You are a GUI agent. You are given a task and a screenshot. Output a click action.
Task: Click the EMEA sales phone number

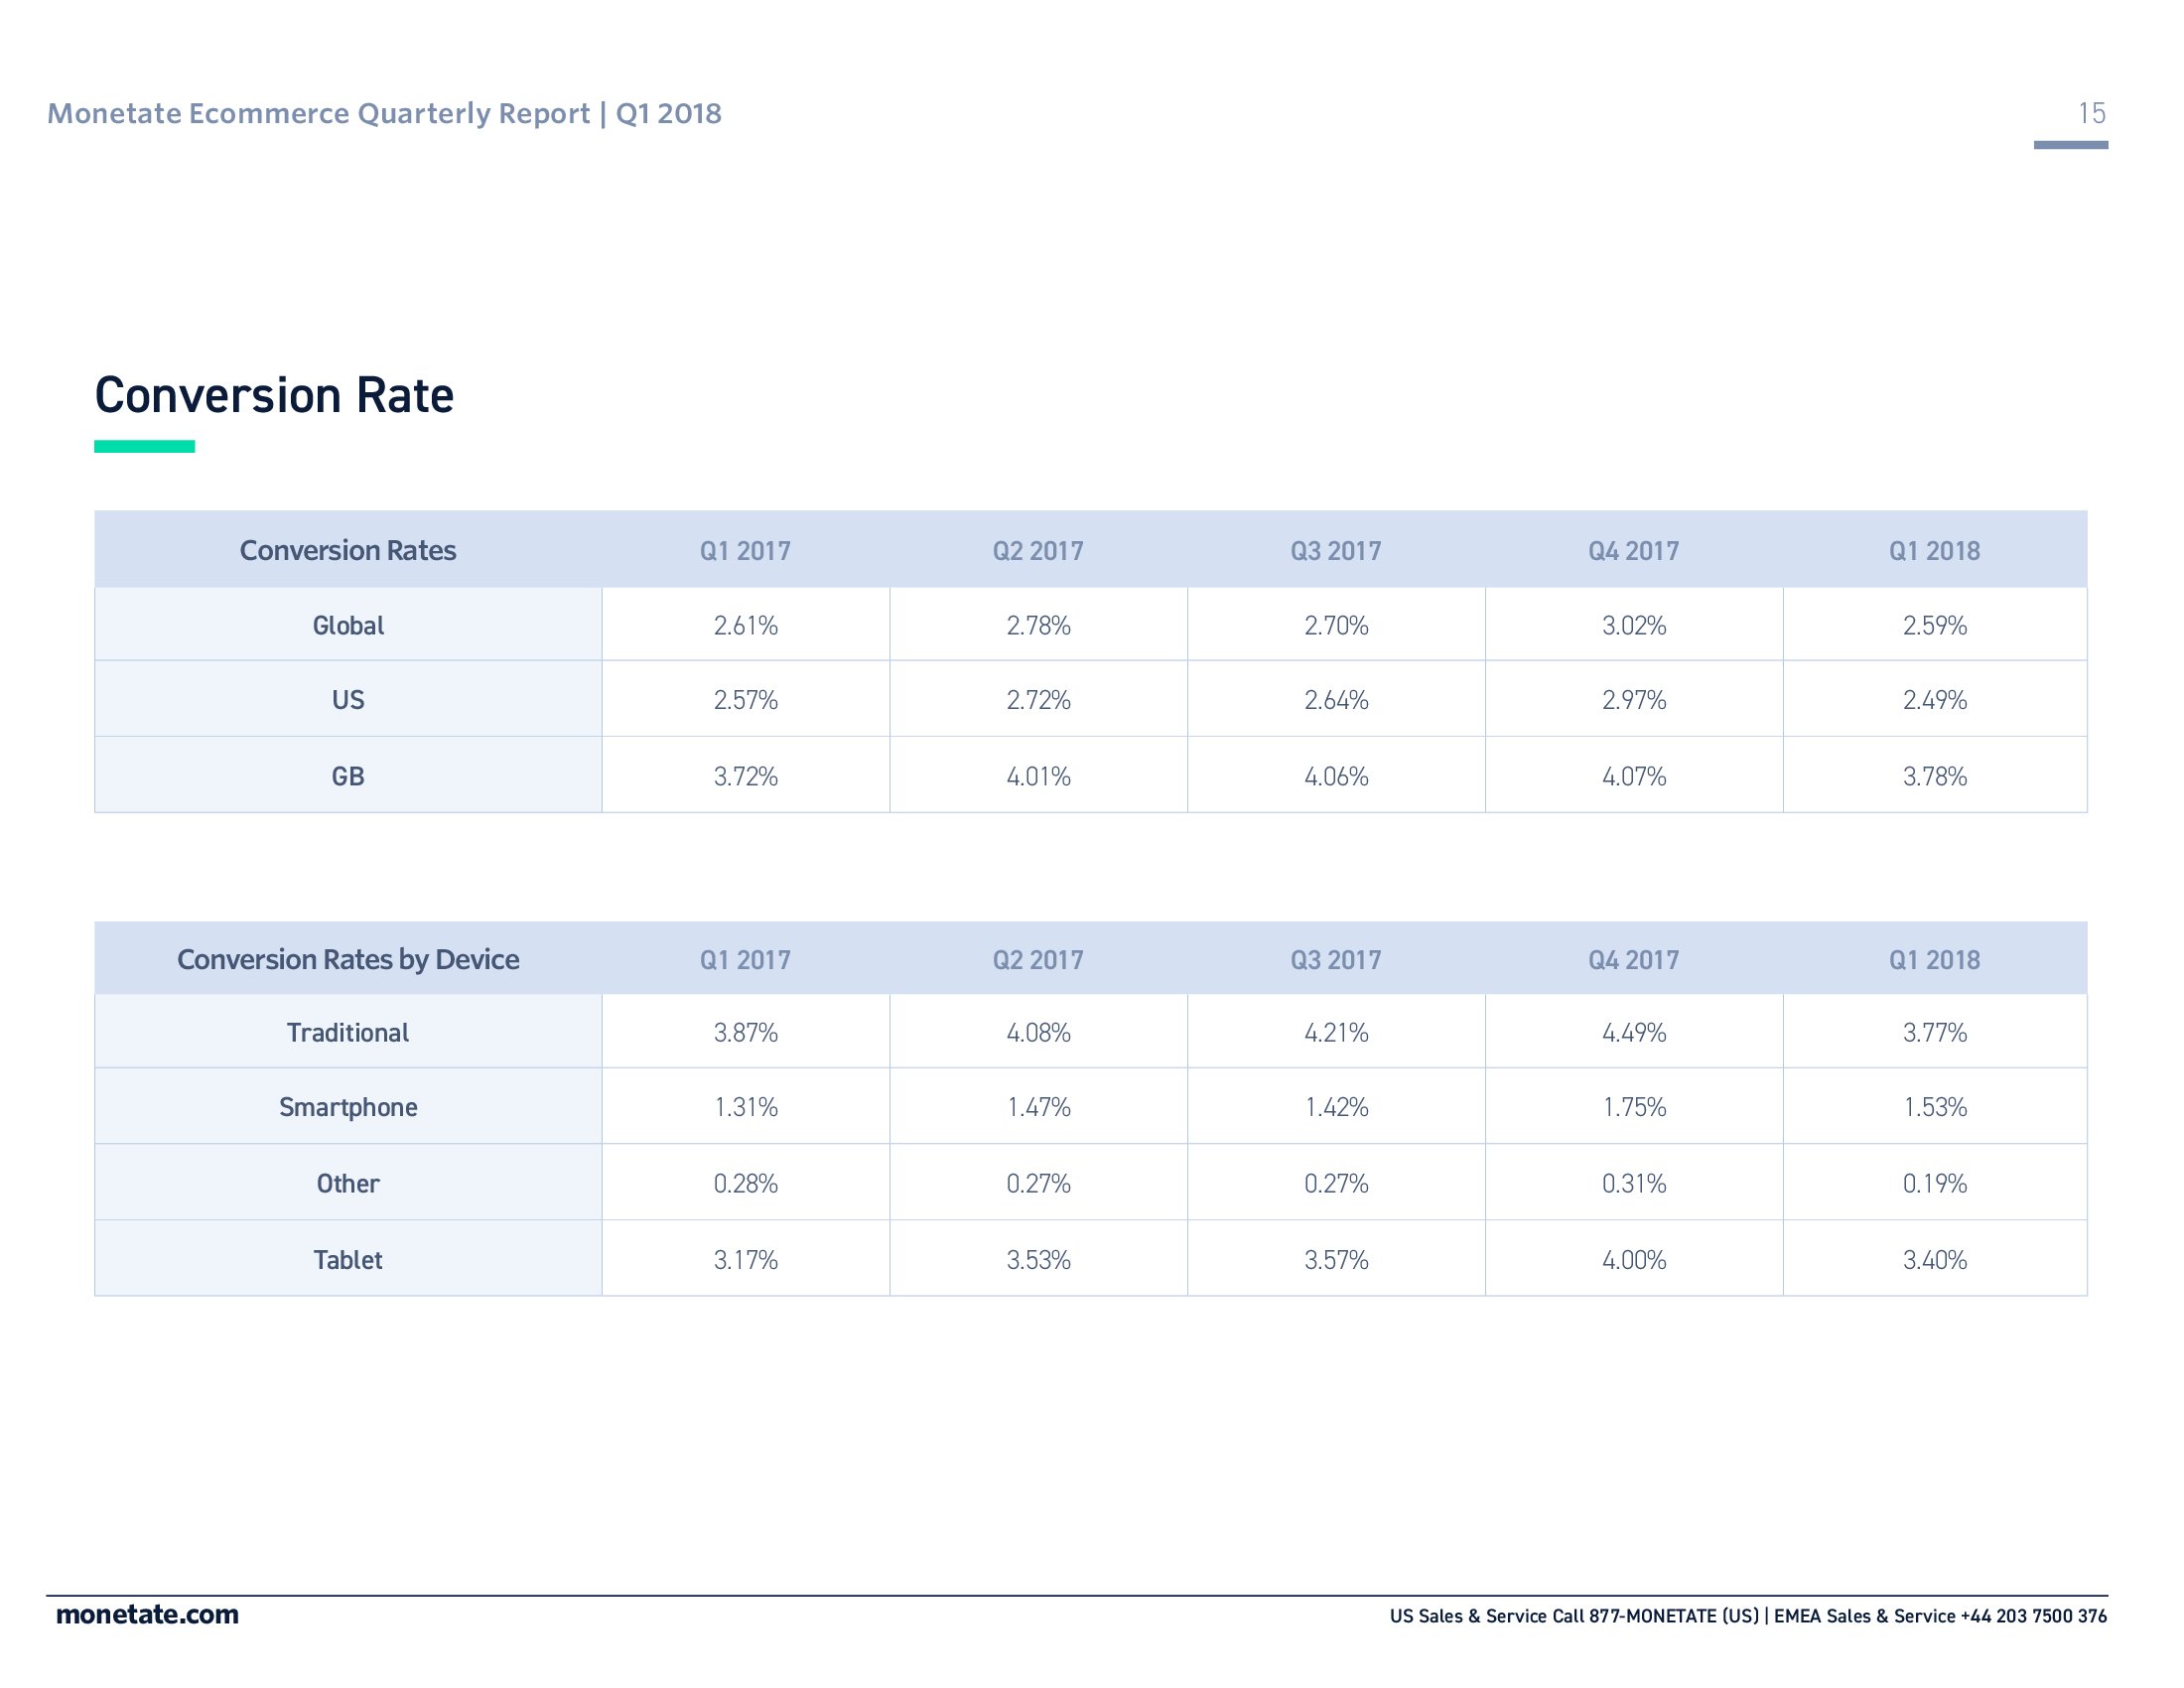[x=2033, y=1616]
